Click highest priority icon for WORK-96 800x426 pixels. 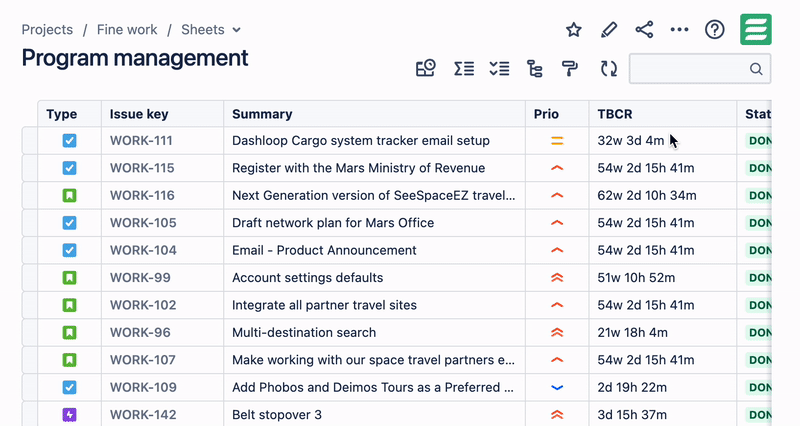[x=557, y=333]
